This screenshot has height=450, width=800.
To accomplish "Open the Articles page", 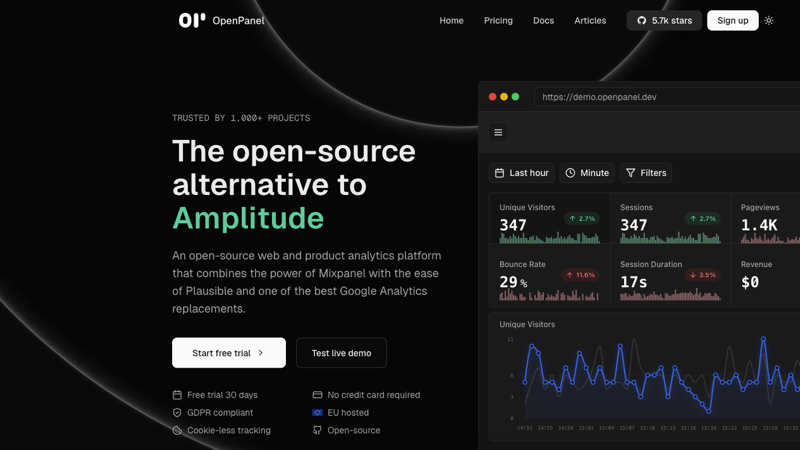I will point(590,20).
